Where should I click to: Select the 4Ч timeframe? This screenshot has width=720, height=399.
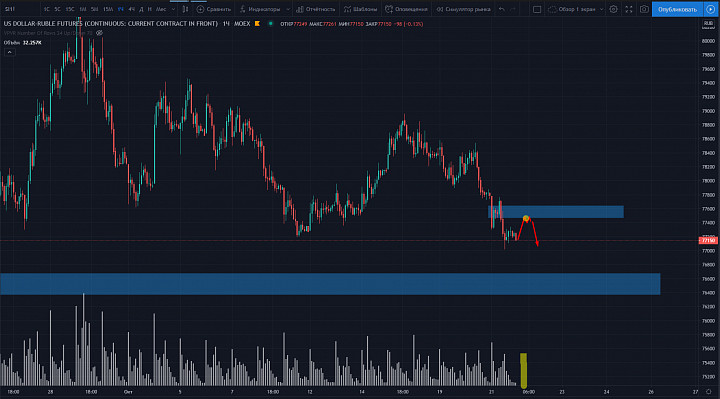click(x=131, y=9)
